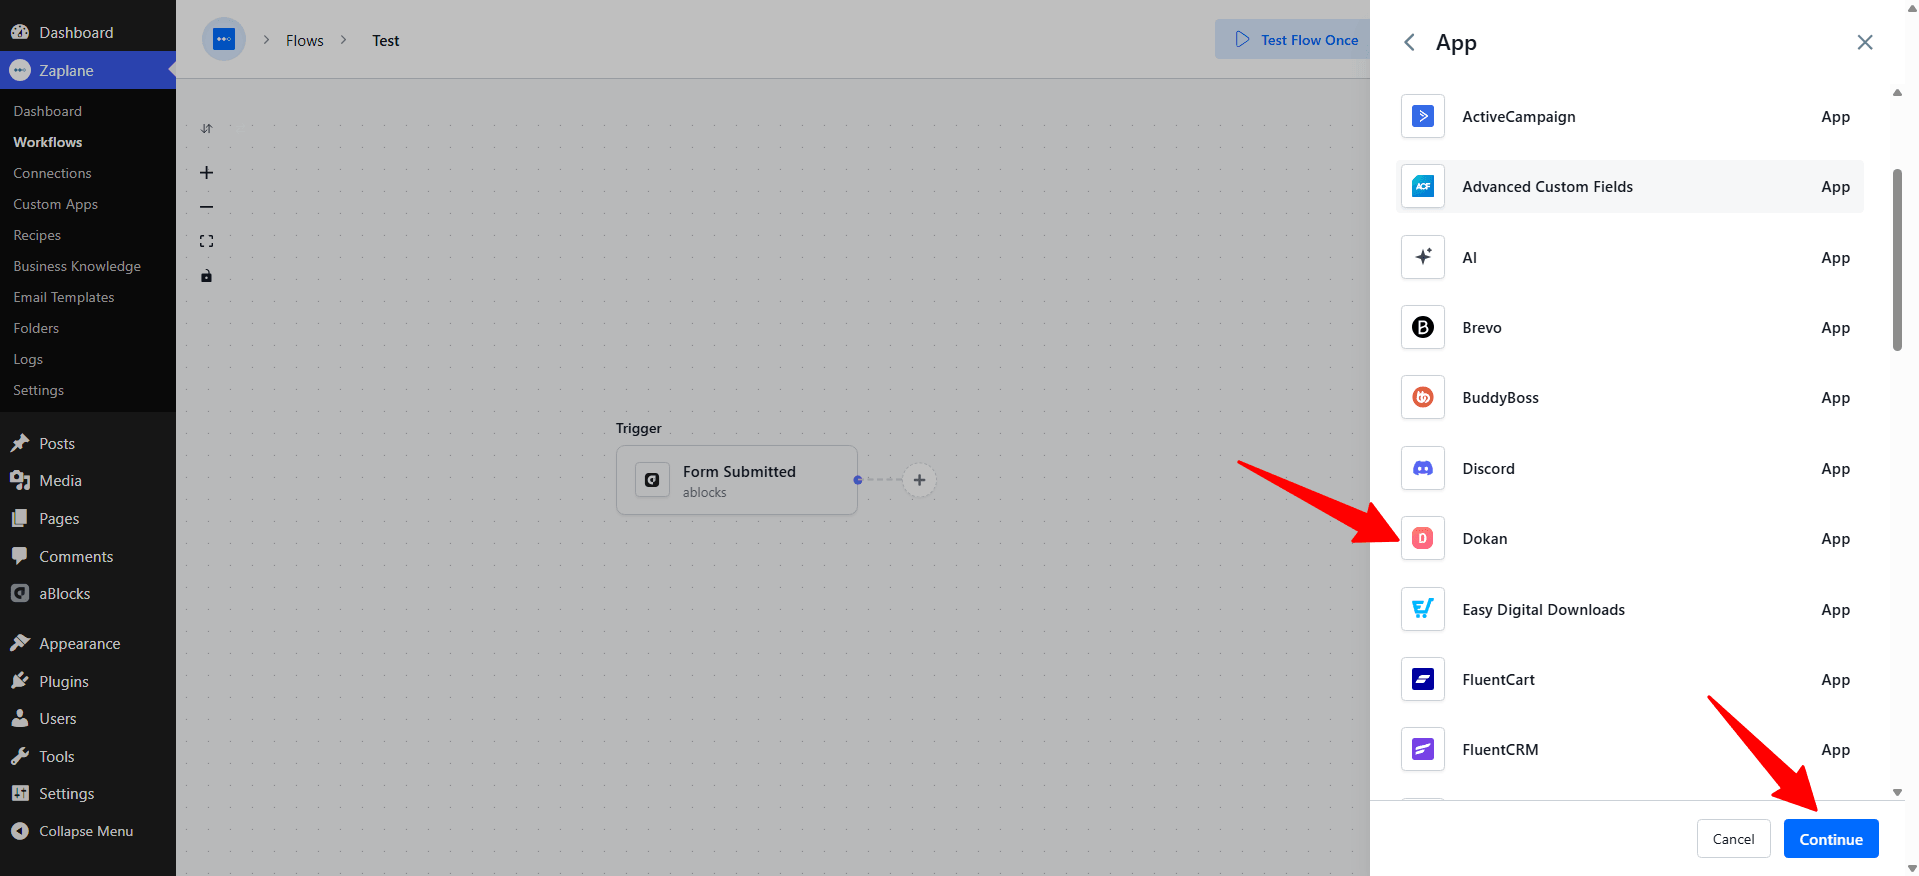Open Zaplane Dashboard submenu
This screenshot has width=1919, height=876.
coord(47,111)
